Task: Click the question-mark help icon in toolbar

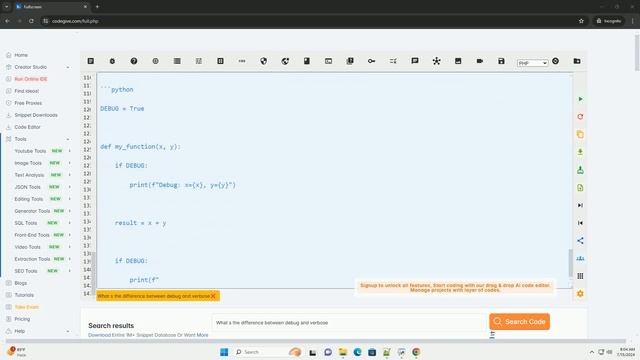Action: (x=134, y=61)
